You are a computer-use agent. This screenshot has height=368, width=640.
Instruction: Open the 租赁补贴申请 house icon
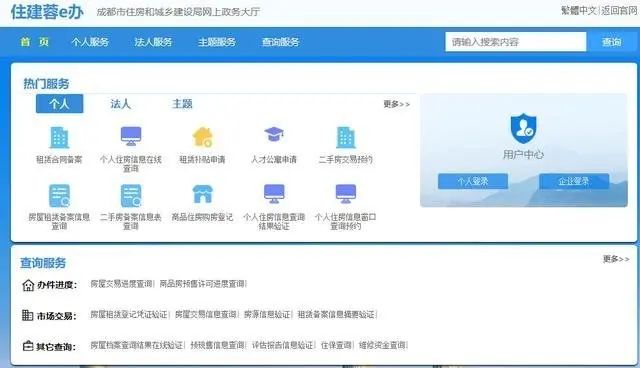pos(203,137)
